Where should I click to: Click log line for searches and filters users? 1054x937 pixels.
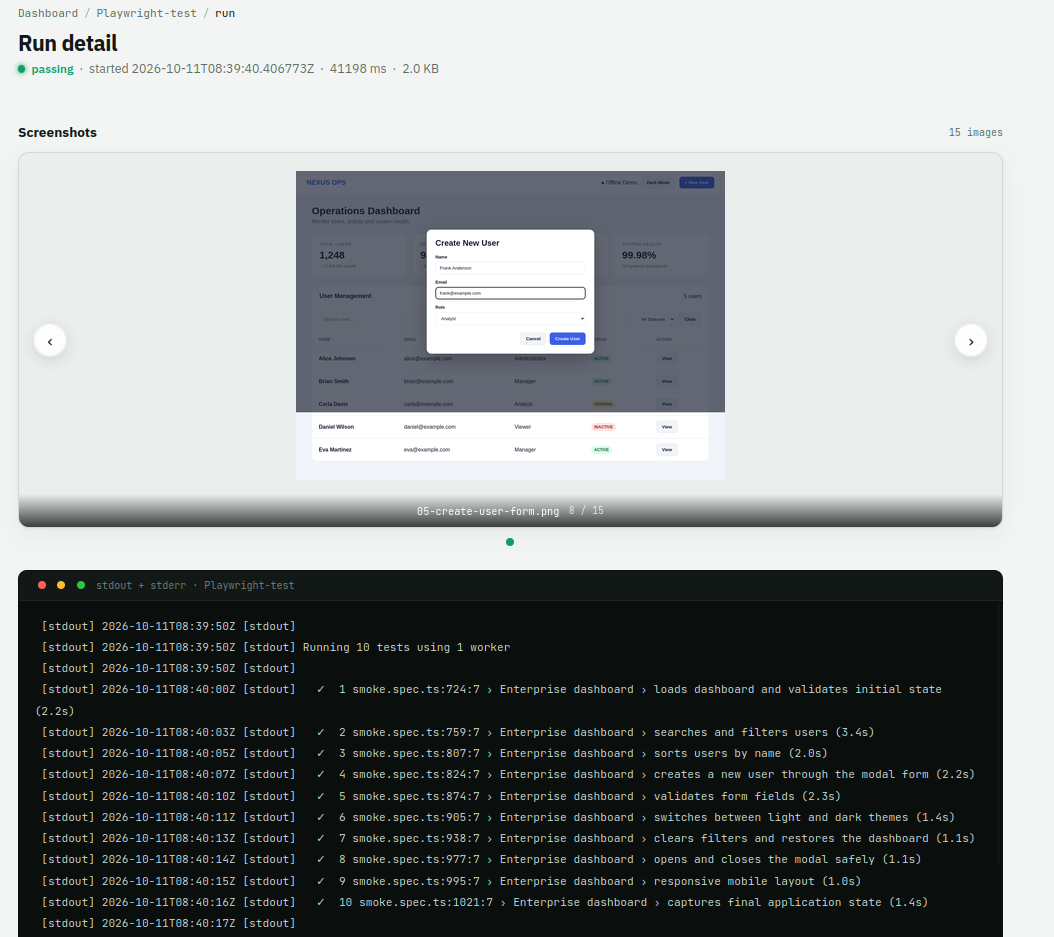(458, 732)
